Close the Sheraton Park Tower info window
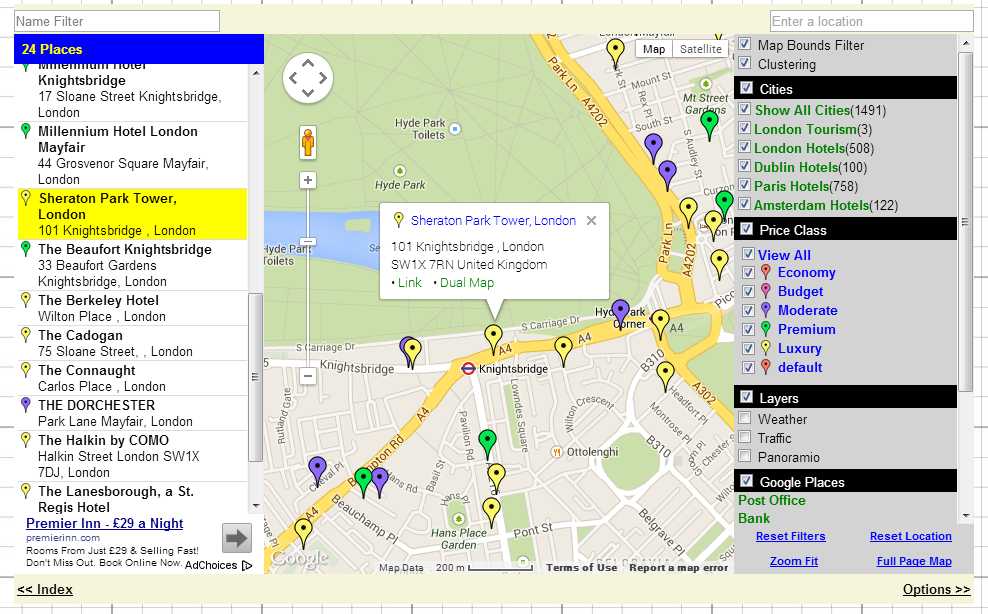Viewport: 988px width, 614px height. [x=591, y=221]
